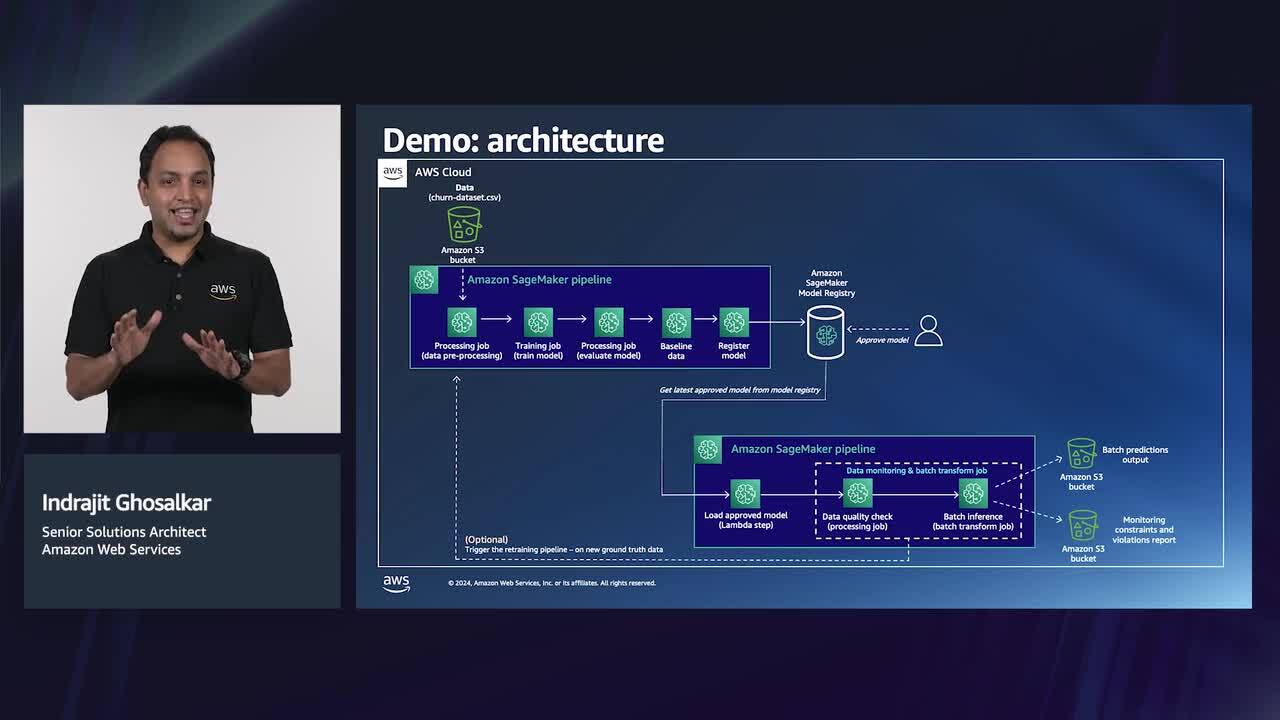Click the presenter video thumbnail

[182, 269]
